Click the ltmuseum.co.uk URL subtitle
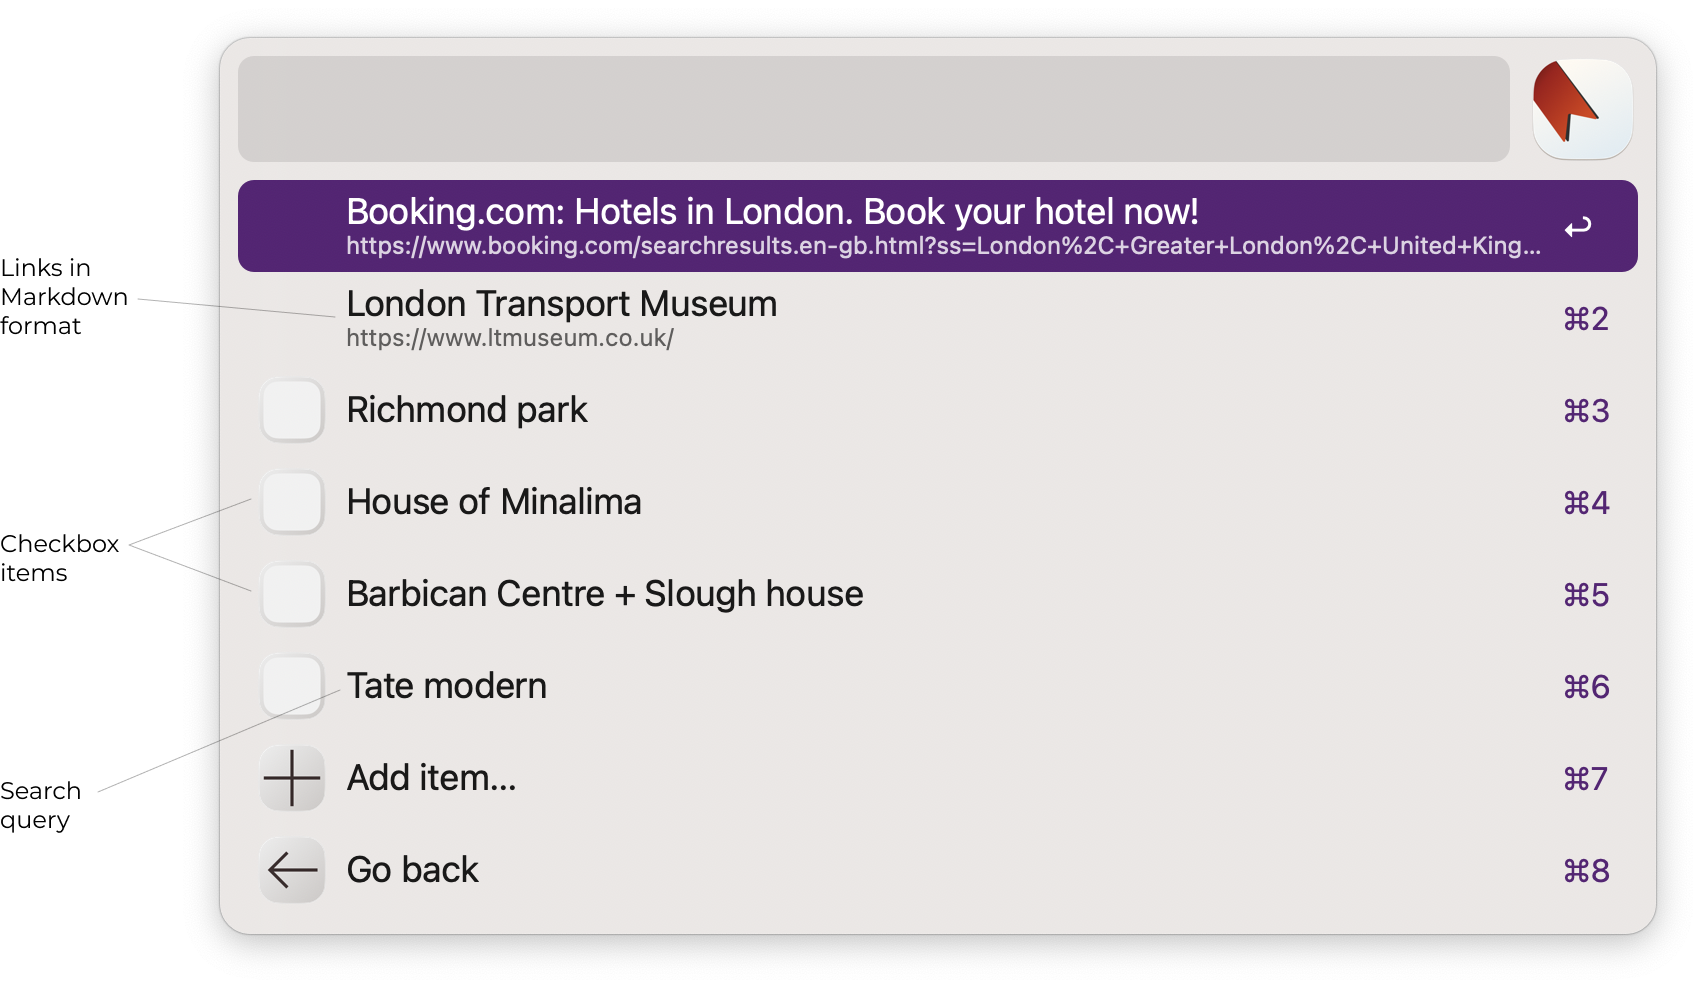1702x988 pixels. [510, 338]
